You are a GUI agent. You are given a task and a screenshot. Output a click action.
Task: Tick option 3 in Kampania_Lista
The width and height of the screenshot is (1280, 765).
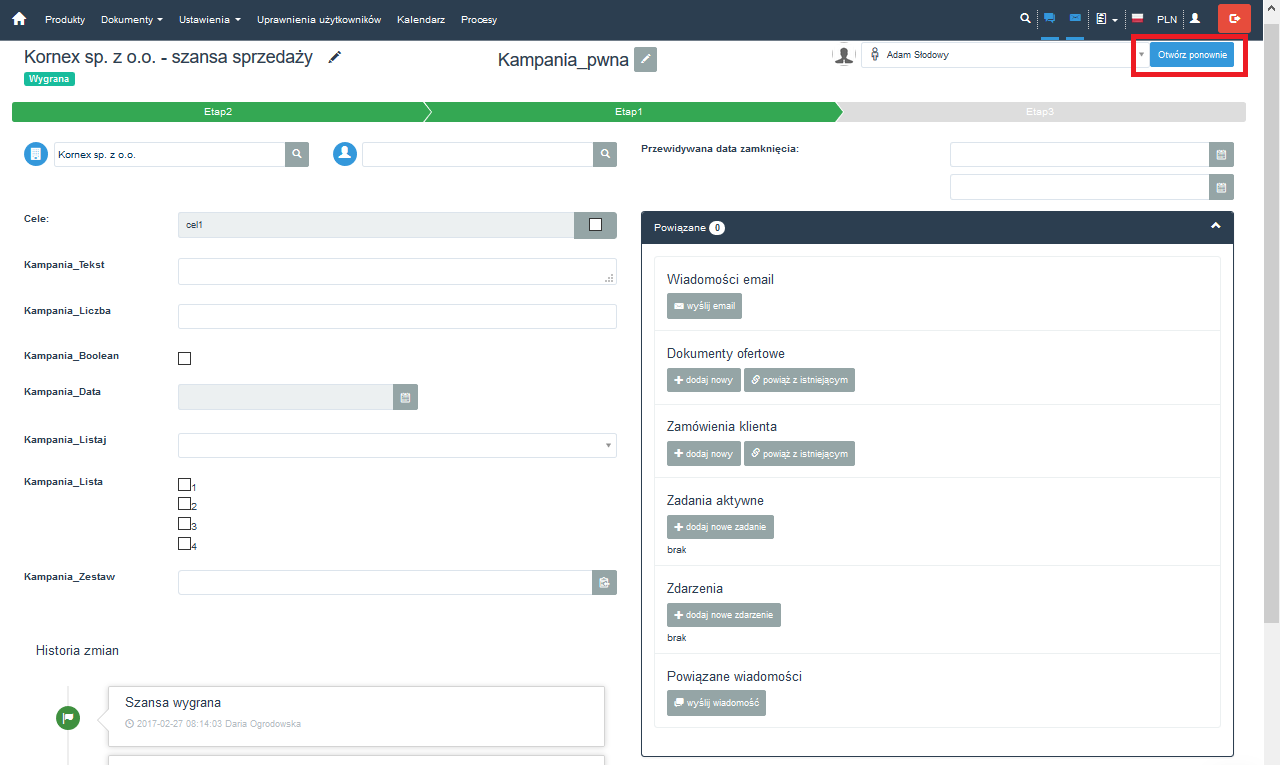pyautogui.click(x=184, y=523)
